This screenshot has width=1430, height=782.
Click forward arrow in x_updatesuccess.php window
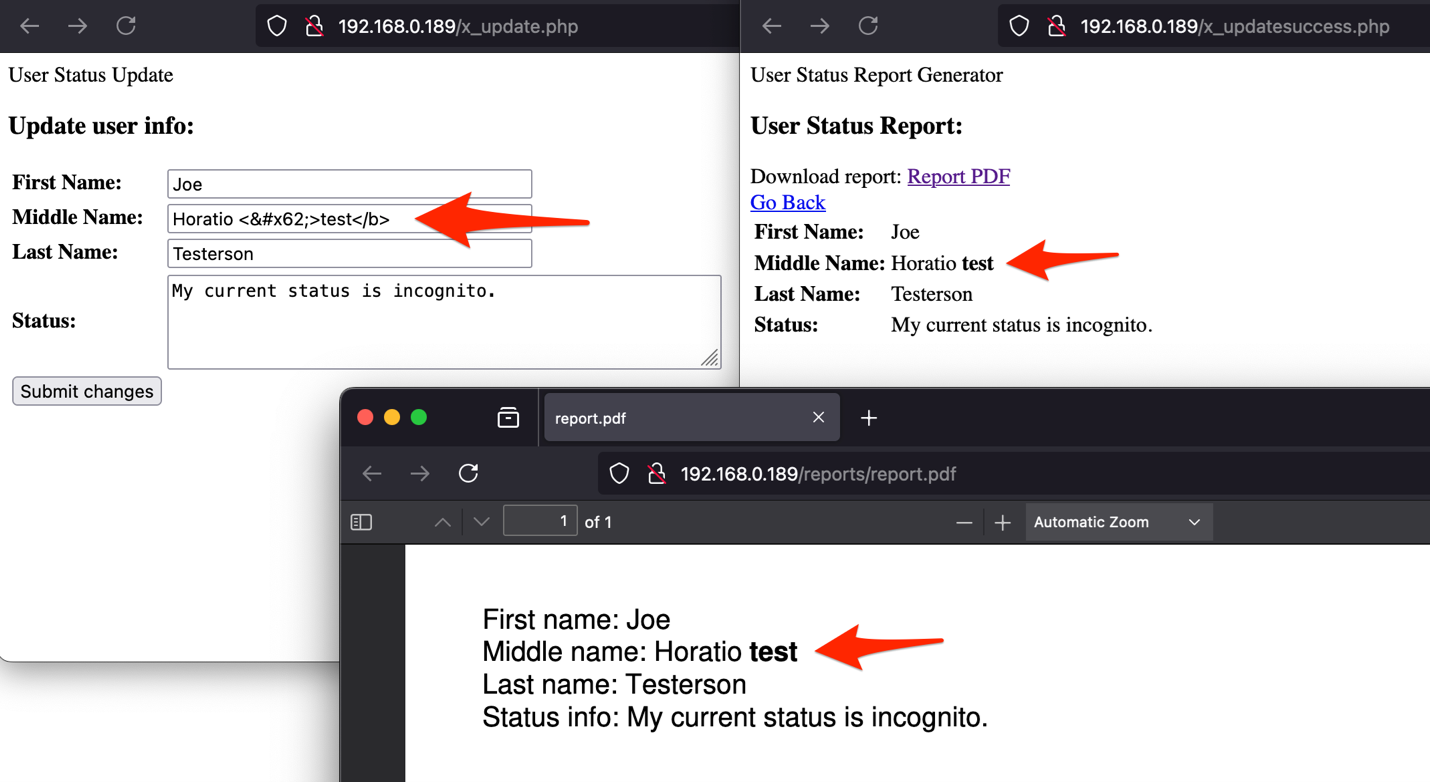pos(819,26)
